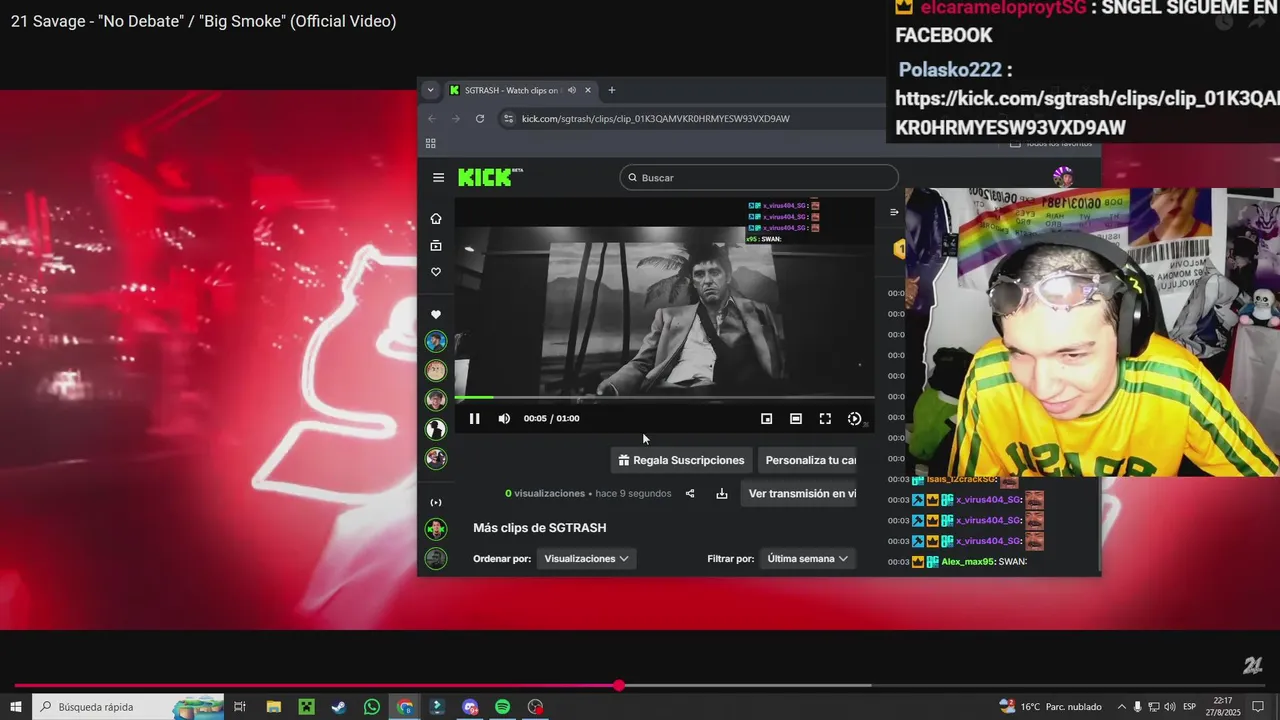Image resolution: width=1280 pixels, height=720 pixels.
Task: Click Más clips de SGTRASH heading
Action: click(540, 528)
